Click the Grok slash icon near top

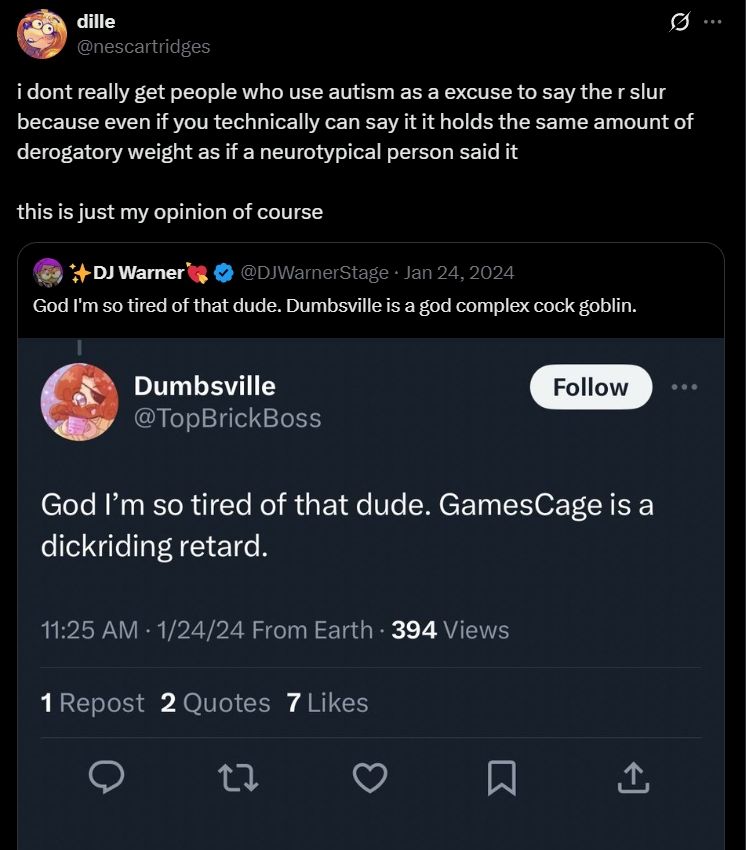click(680, 24)
